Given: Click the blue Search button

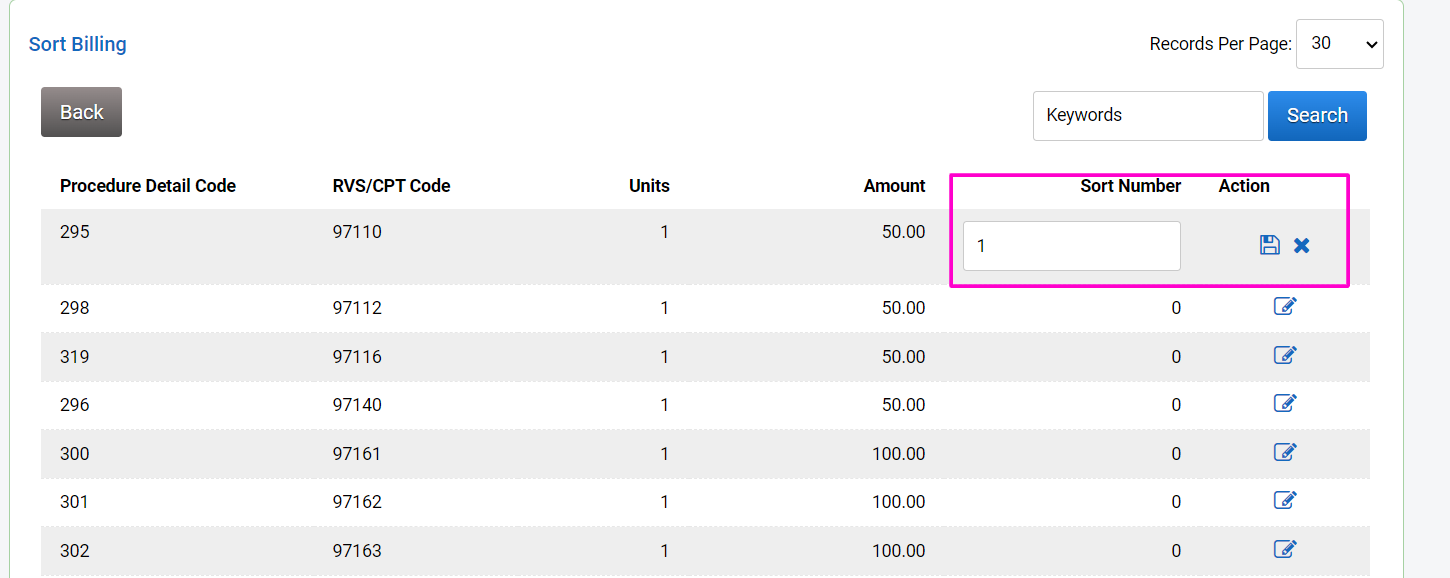Looking at the screenshot, I should click(x=1316, y=116).
